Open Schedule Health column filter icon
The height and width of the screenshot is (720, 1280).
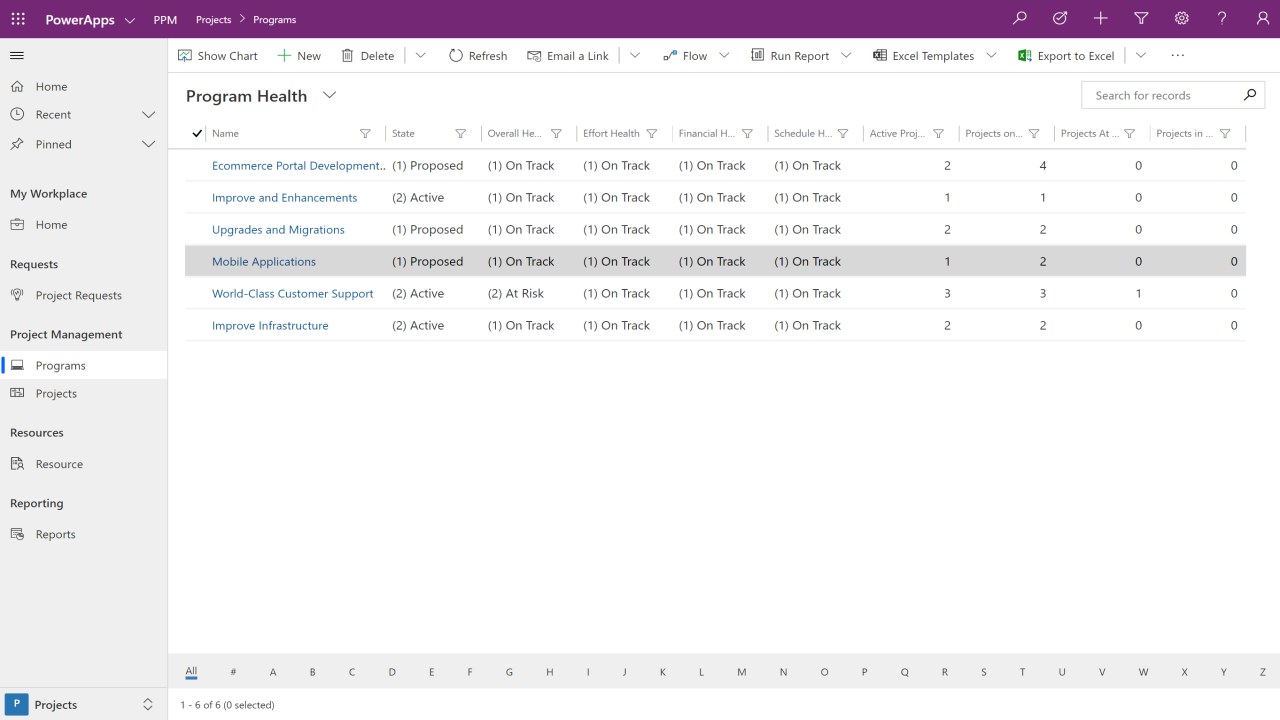pos(843,133)
